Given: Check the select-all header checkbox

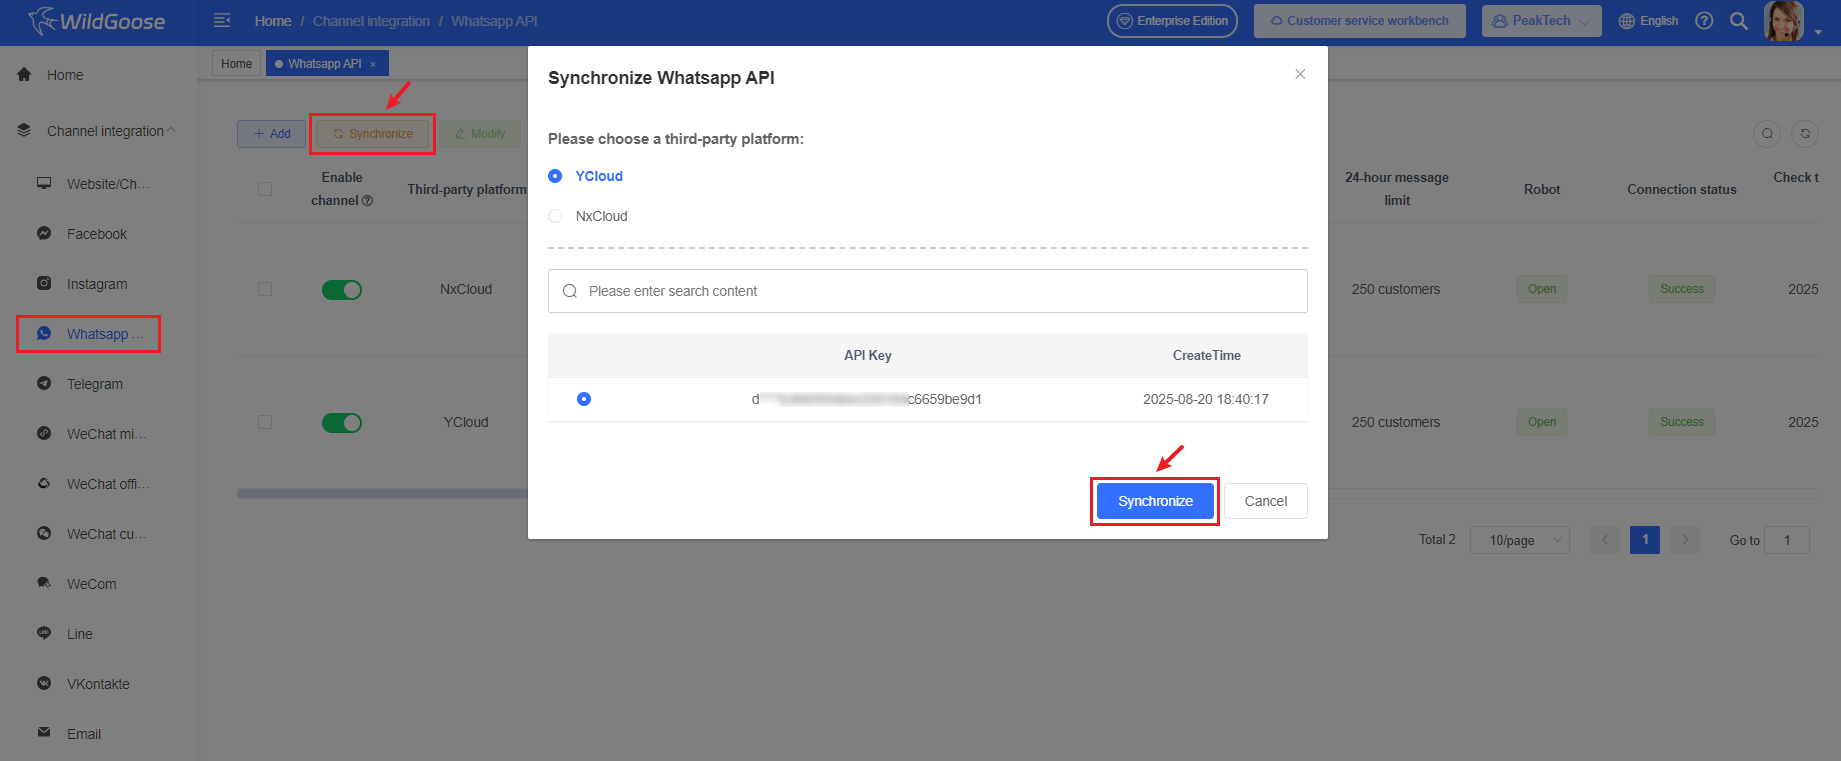Looking at the screenshot, I should [x=265, y=189].
